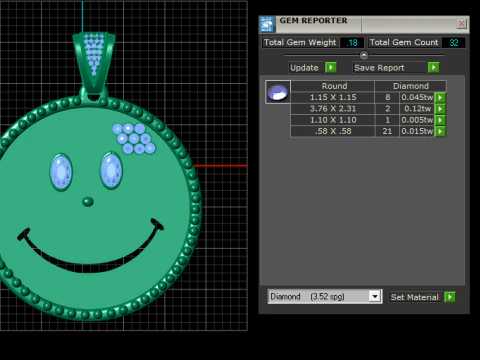Viewport: 480px width, 360px height.
Task: Click the Diamond column header
Action: [x=411, y=86]
